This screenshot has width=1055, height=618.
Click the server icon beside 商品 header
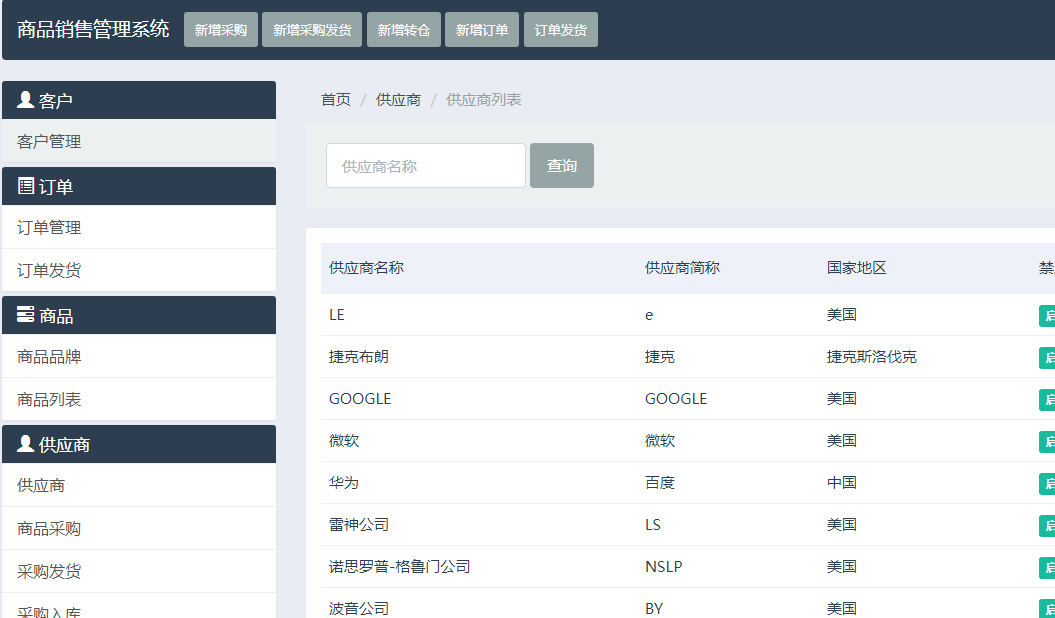26,315
